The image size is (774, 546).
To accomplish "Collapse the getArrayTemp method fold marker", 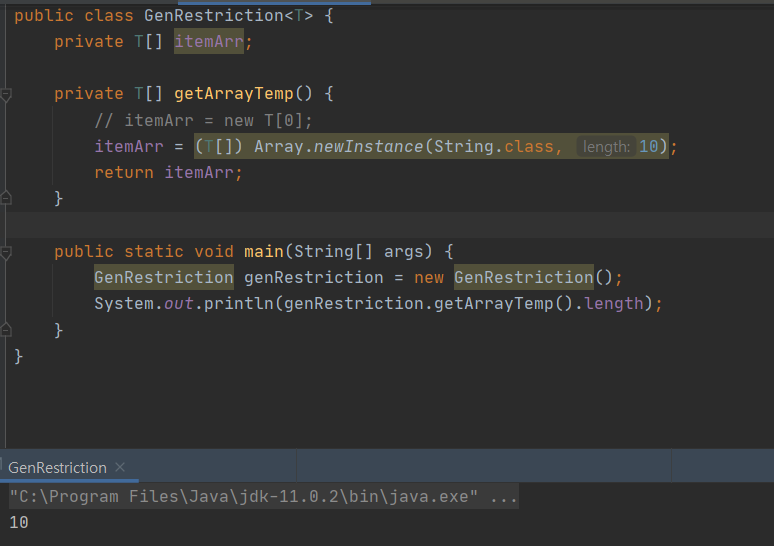I will point(6,94).
